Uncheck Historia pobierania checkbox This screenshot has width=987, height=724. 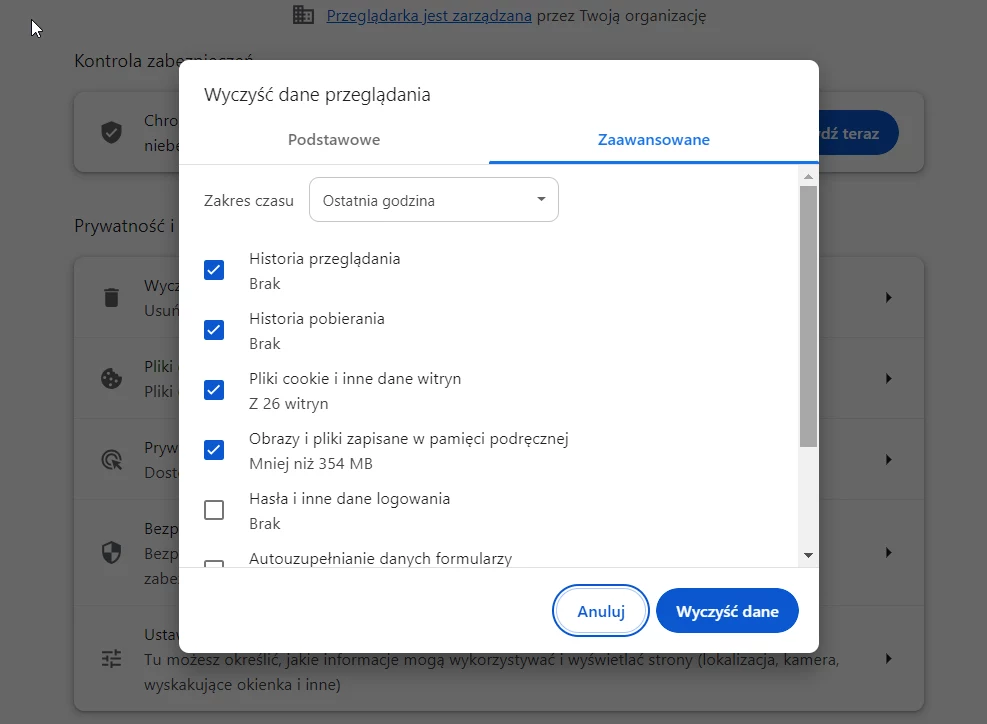tap(214, 330)
